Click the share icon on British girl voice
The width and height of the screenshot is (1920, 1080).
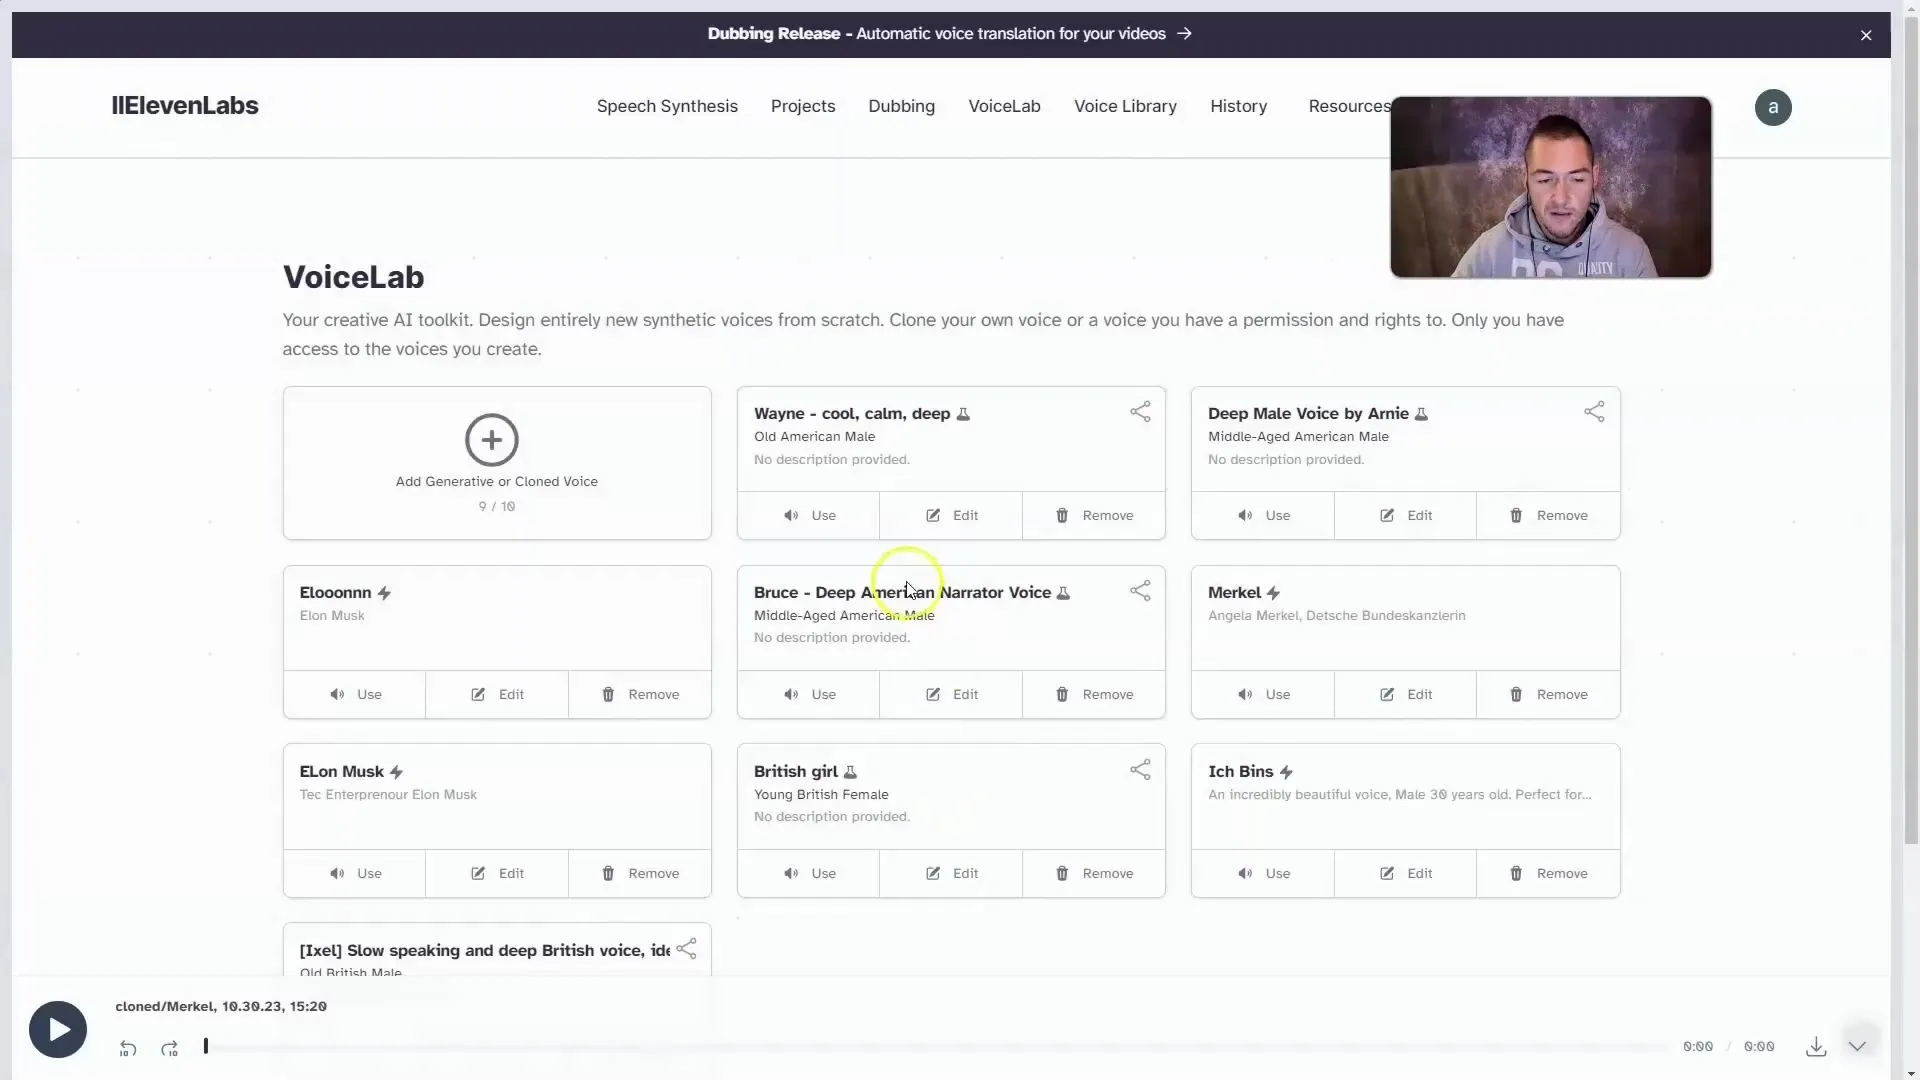pos(1139,770)
